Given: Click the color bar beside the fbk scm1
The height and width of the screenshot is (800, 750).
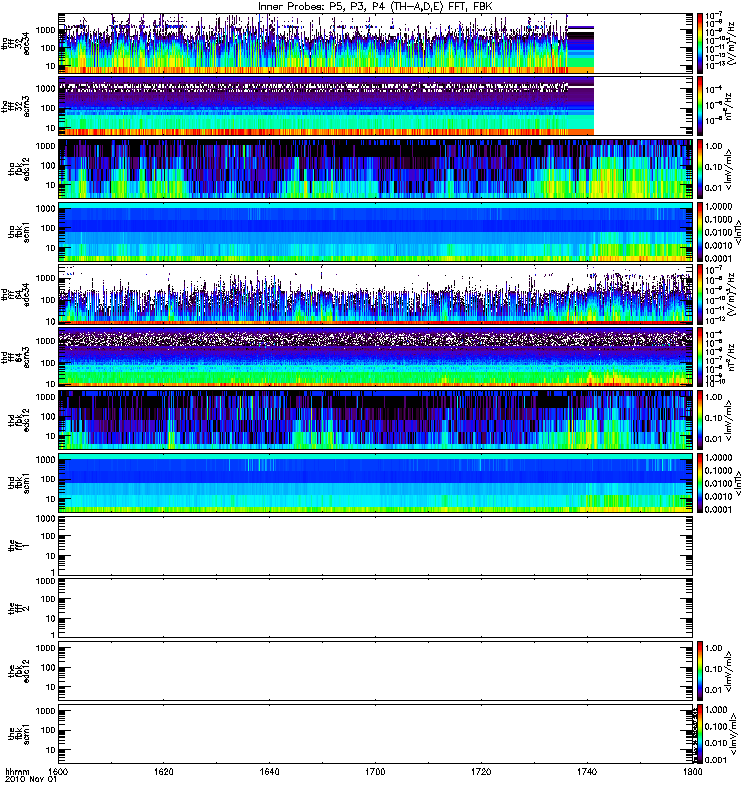Looking at the screenshot, I should 700,734.
